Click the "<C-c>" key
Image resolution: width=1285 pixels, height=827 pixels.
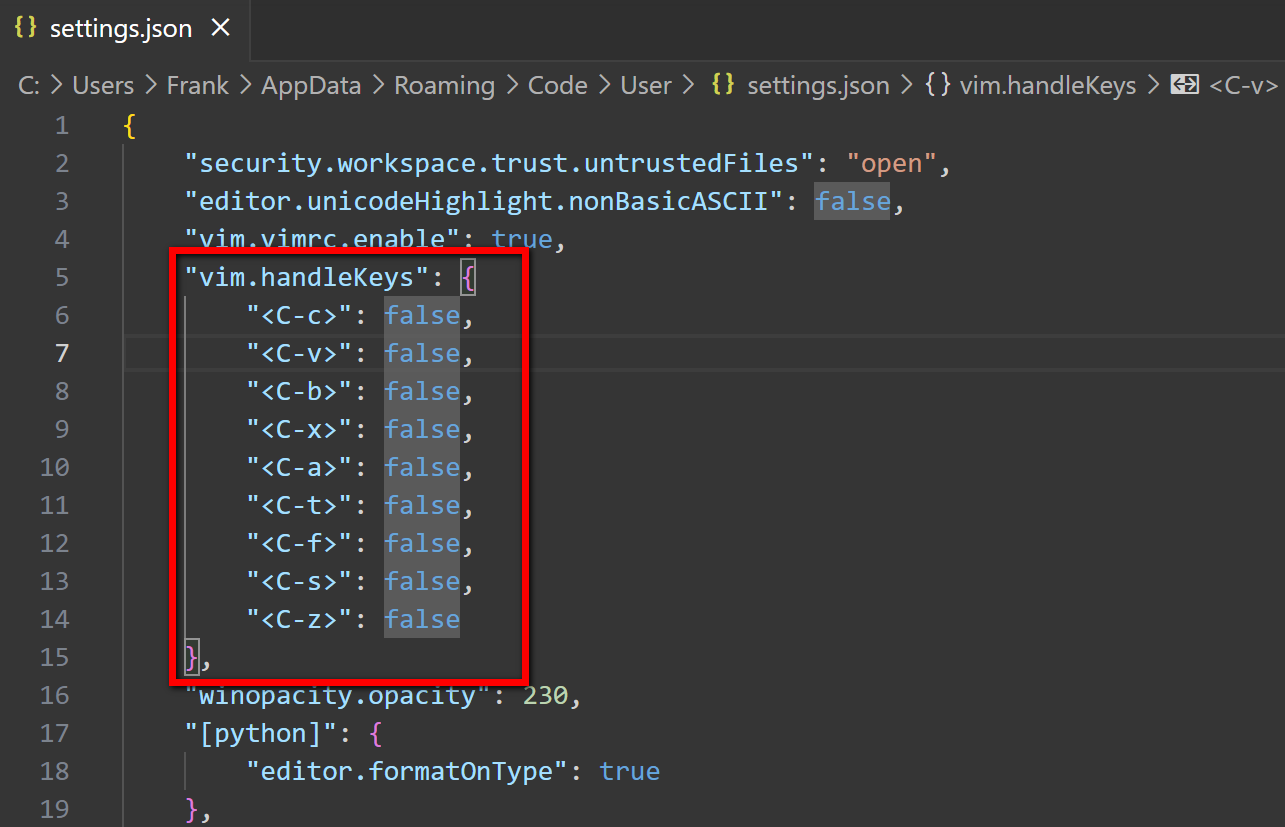pos(300,315)
